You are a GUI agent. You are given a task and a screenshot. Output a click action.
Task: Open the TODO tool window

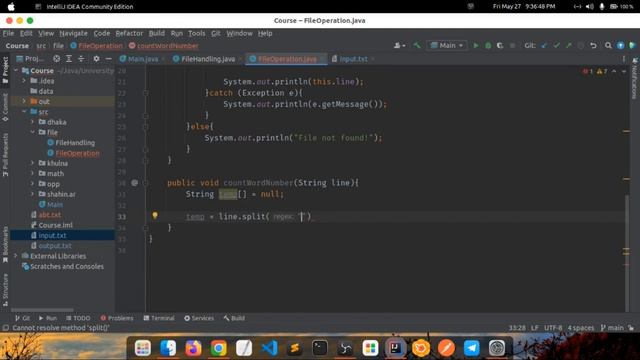(78, 318)
